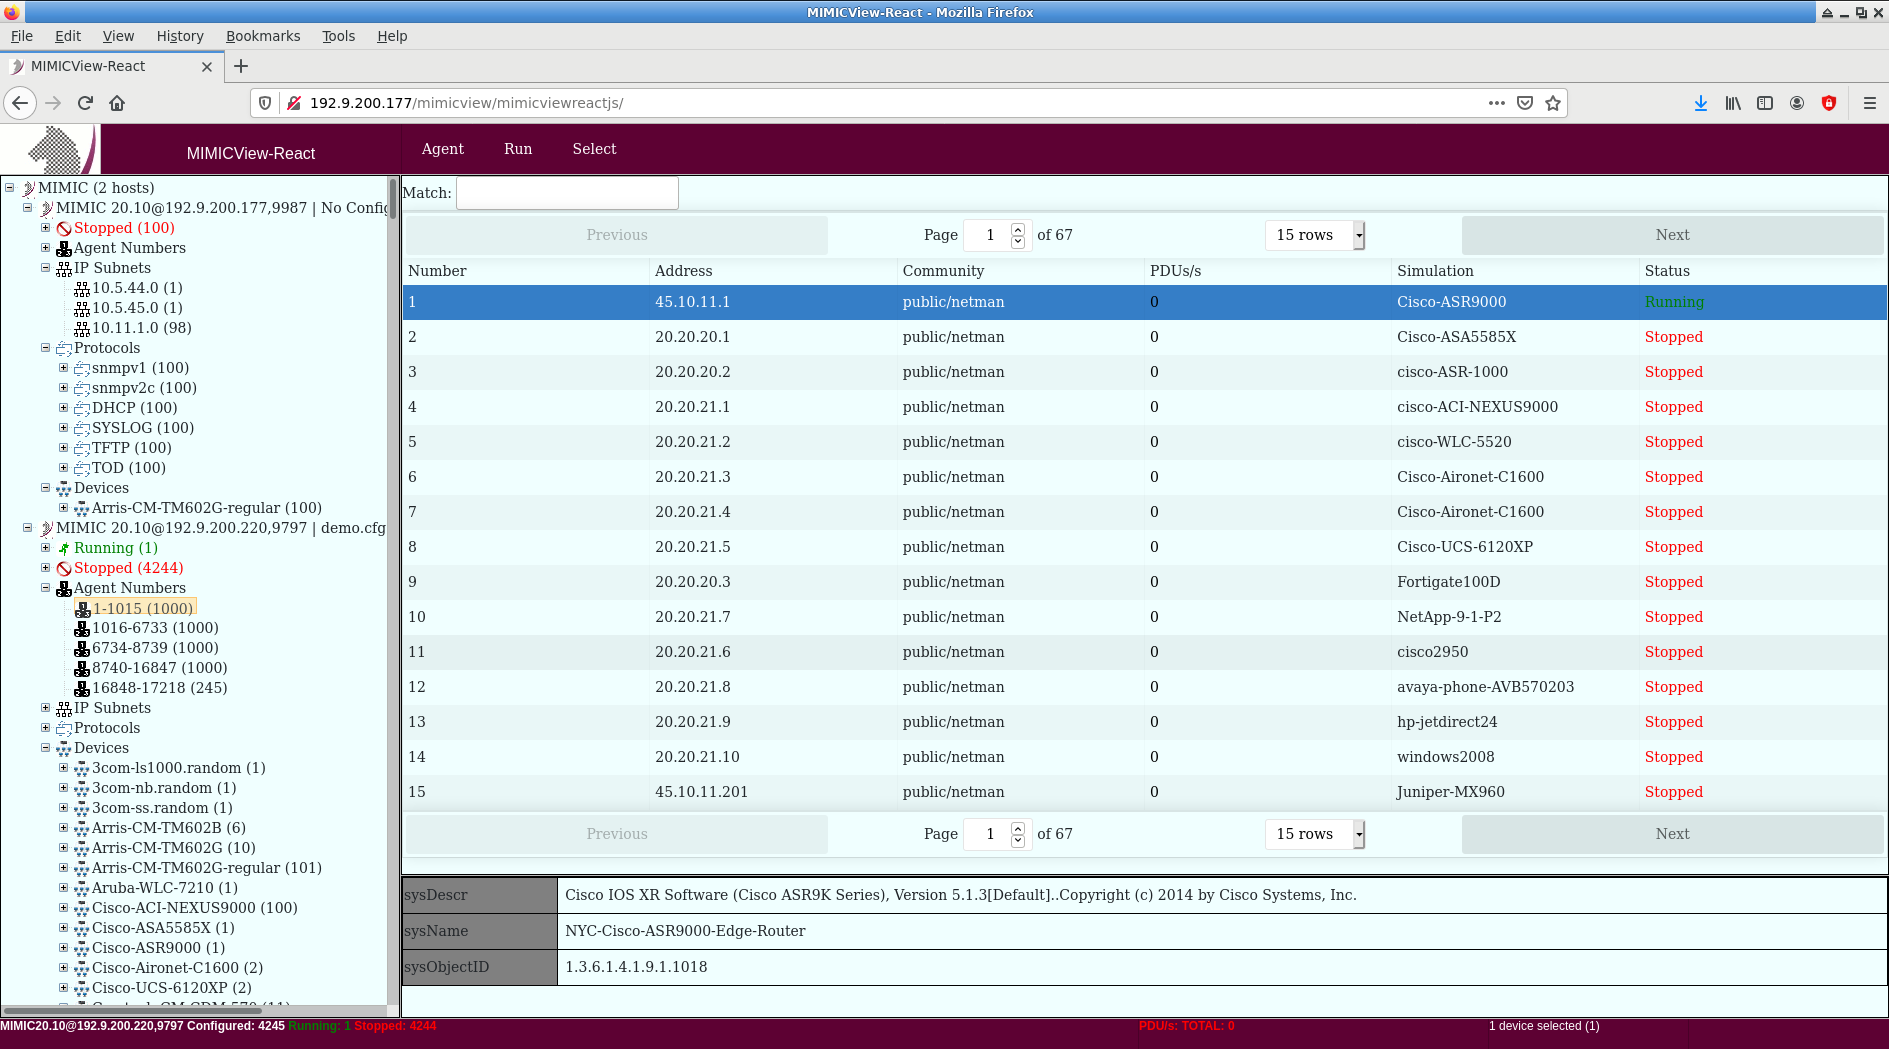This screenshot has width=1889, height=1049.
Task: Click the 10.11.1.0 subnet icon
Action: point(82,328)
